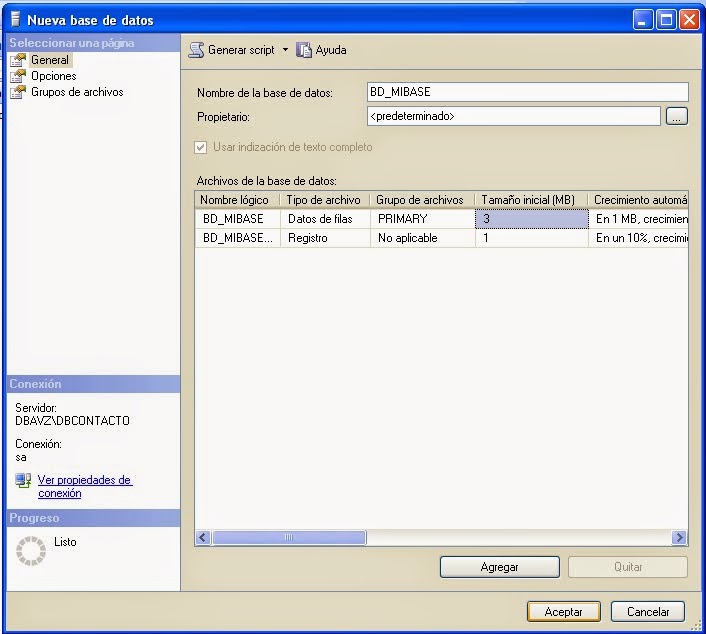This screenshot has width=706, height=634.
Task: Click the En 1 MB growth cell
Action: click(638, 219)
